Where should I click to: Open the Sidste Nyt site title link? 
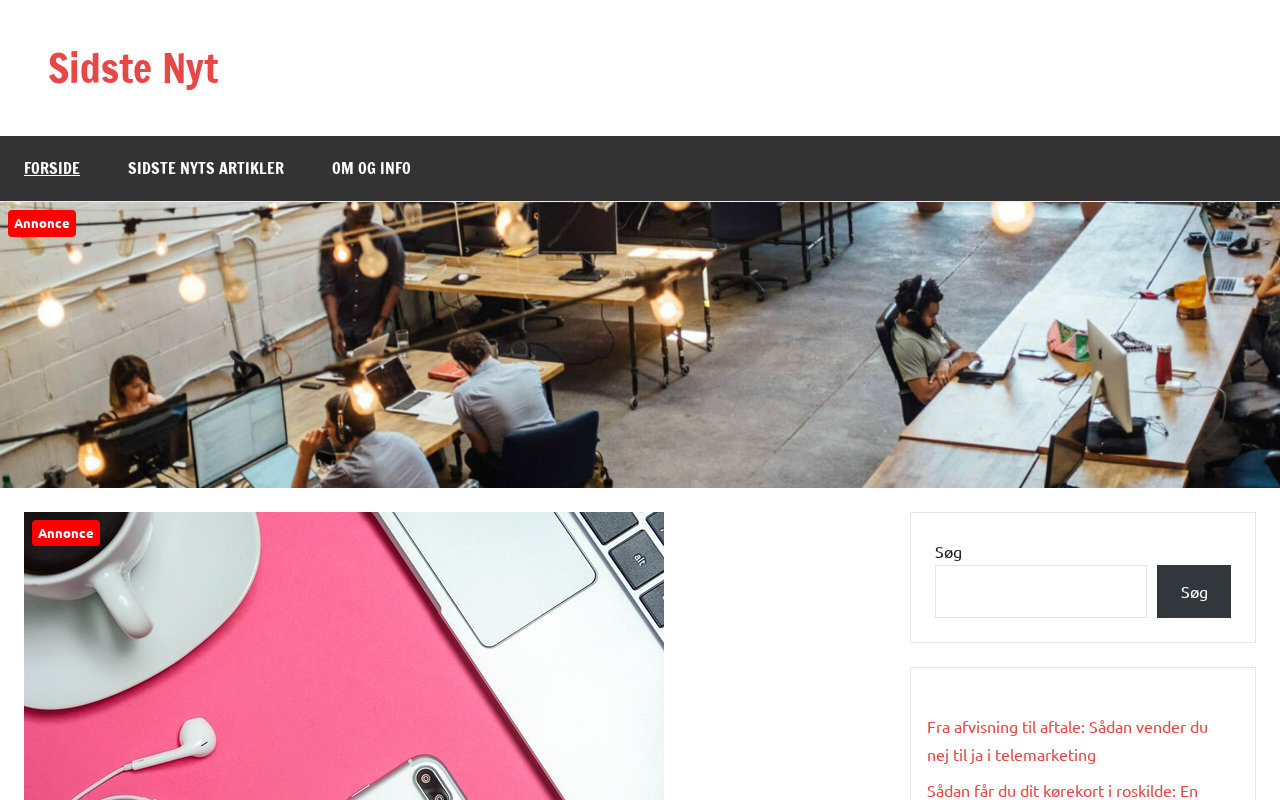[133, 68]
